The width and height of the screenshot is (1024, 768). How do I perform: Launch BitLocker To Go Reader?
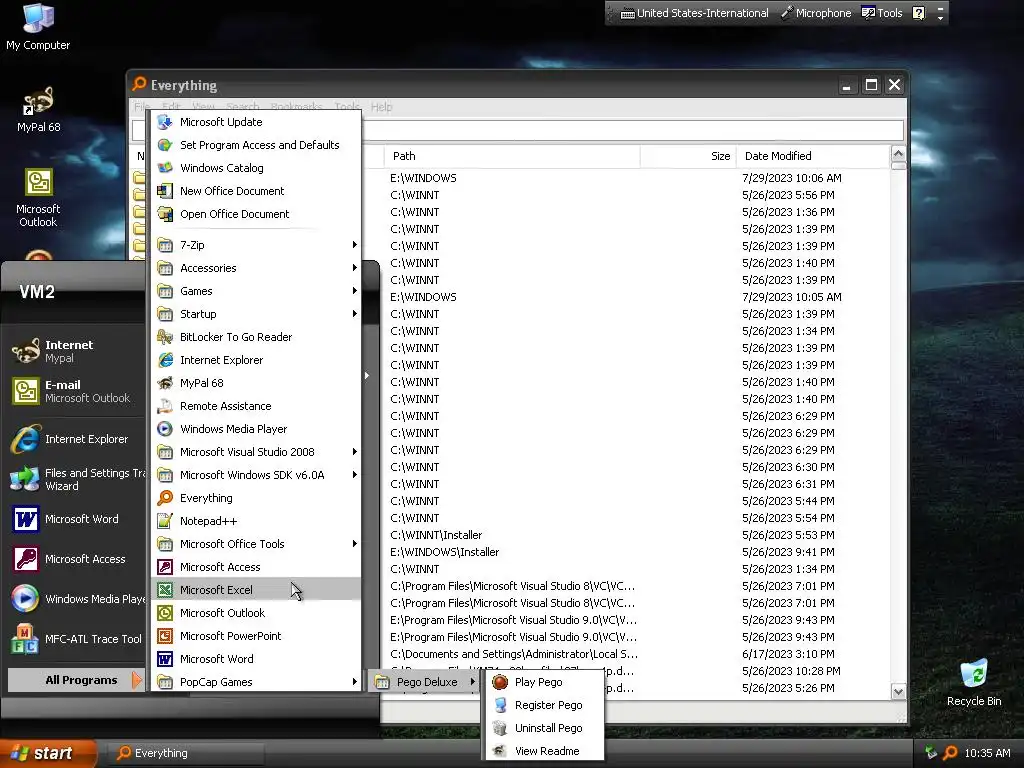256,337
